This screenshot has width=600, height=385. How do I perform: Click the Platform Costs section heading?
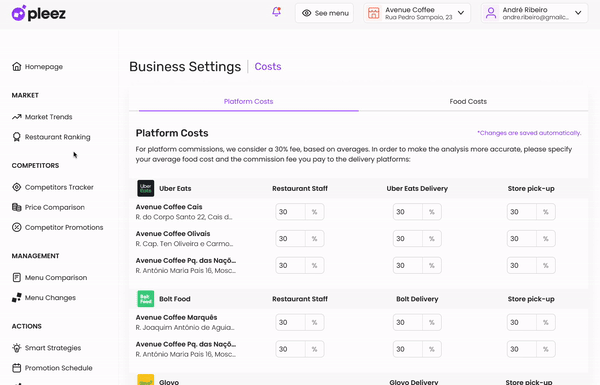pos(172,133)
